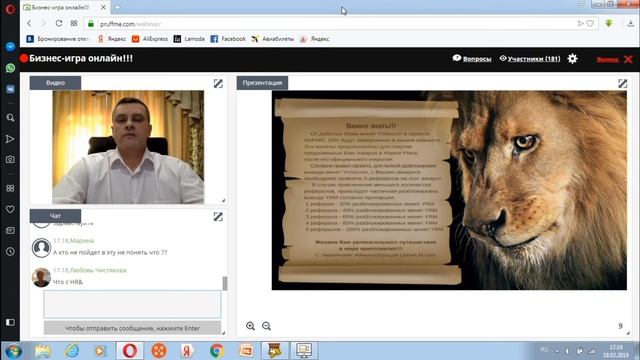Open new browser tab

click(x=117, y=7)
